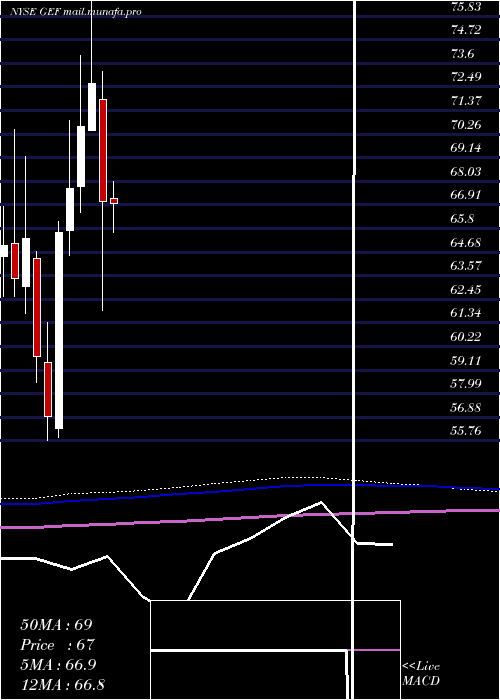Click the '50MA : 69' indicator text
This screenshot has width=500, height=700.
(x=56, y=625)
